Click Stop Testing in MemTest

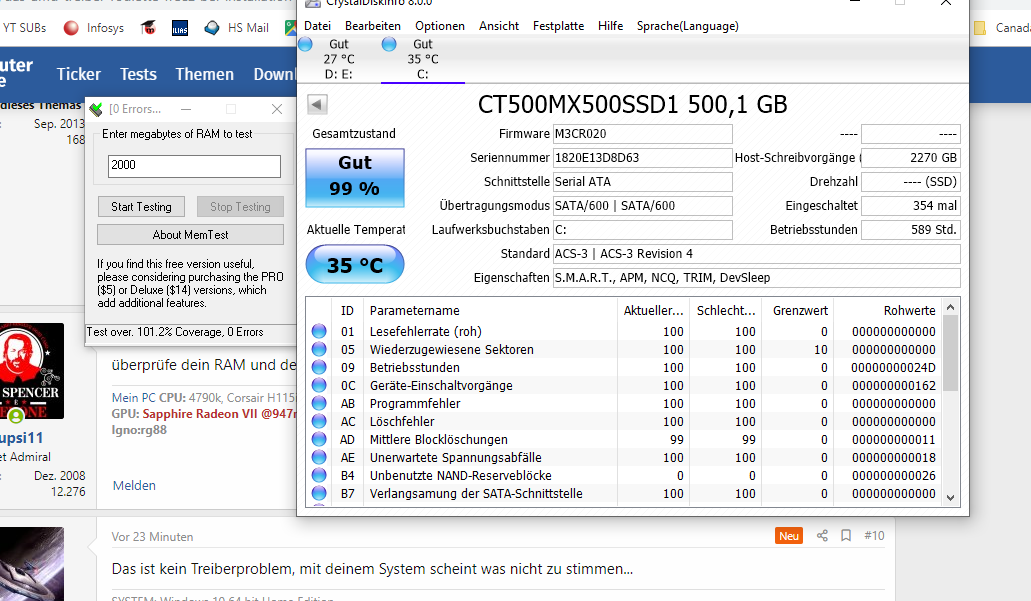[x=240, y=206]
